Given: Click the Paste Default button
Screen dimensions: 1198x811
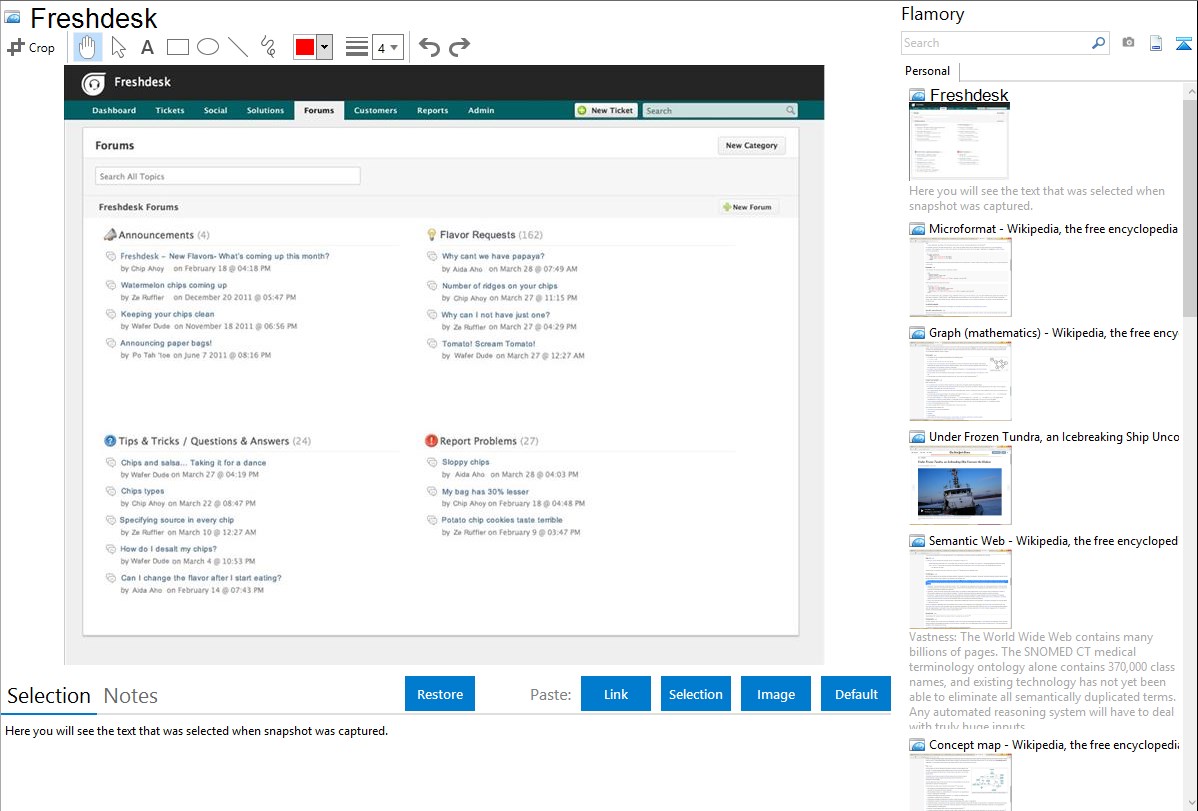Looking at the screenshot, I should tap(856, 694).
